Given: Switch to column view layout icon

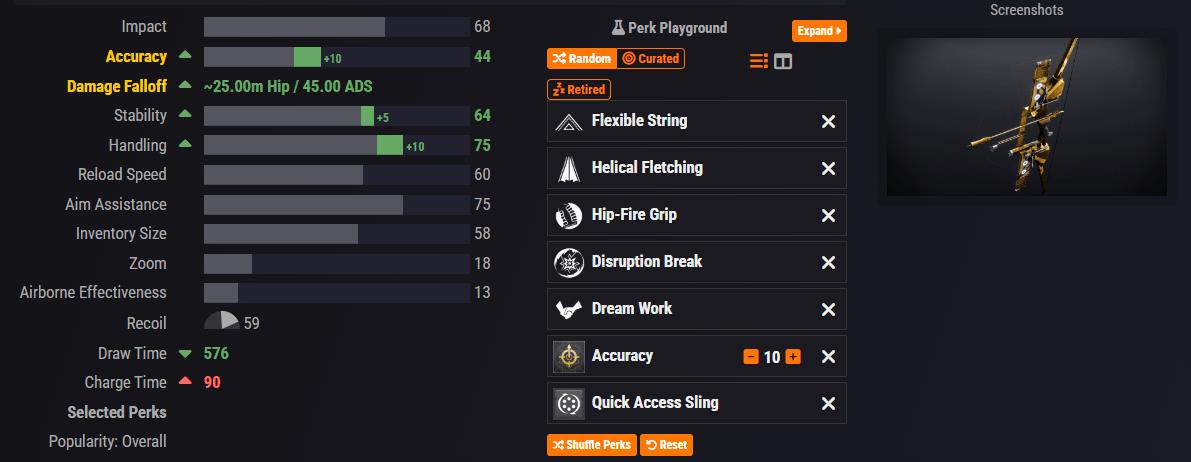Looking at the screenshot, I should coord(783,61).
